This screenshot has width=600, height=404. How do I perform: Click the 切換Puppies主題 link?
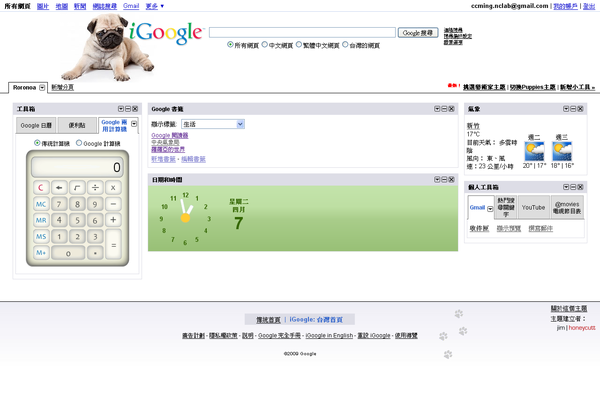pyautogui.click(x=532, y=87)
